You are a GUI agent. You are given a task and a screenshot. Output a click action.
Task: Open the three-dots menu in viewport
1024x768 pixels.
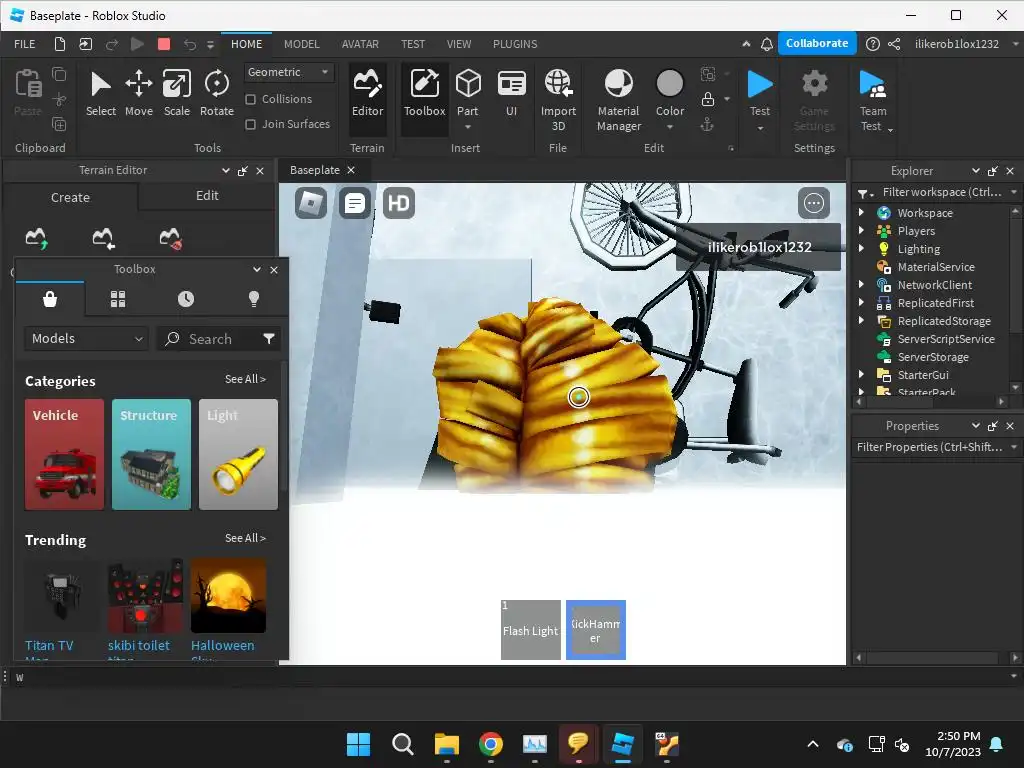(x=814, y=203)
